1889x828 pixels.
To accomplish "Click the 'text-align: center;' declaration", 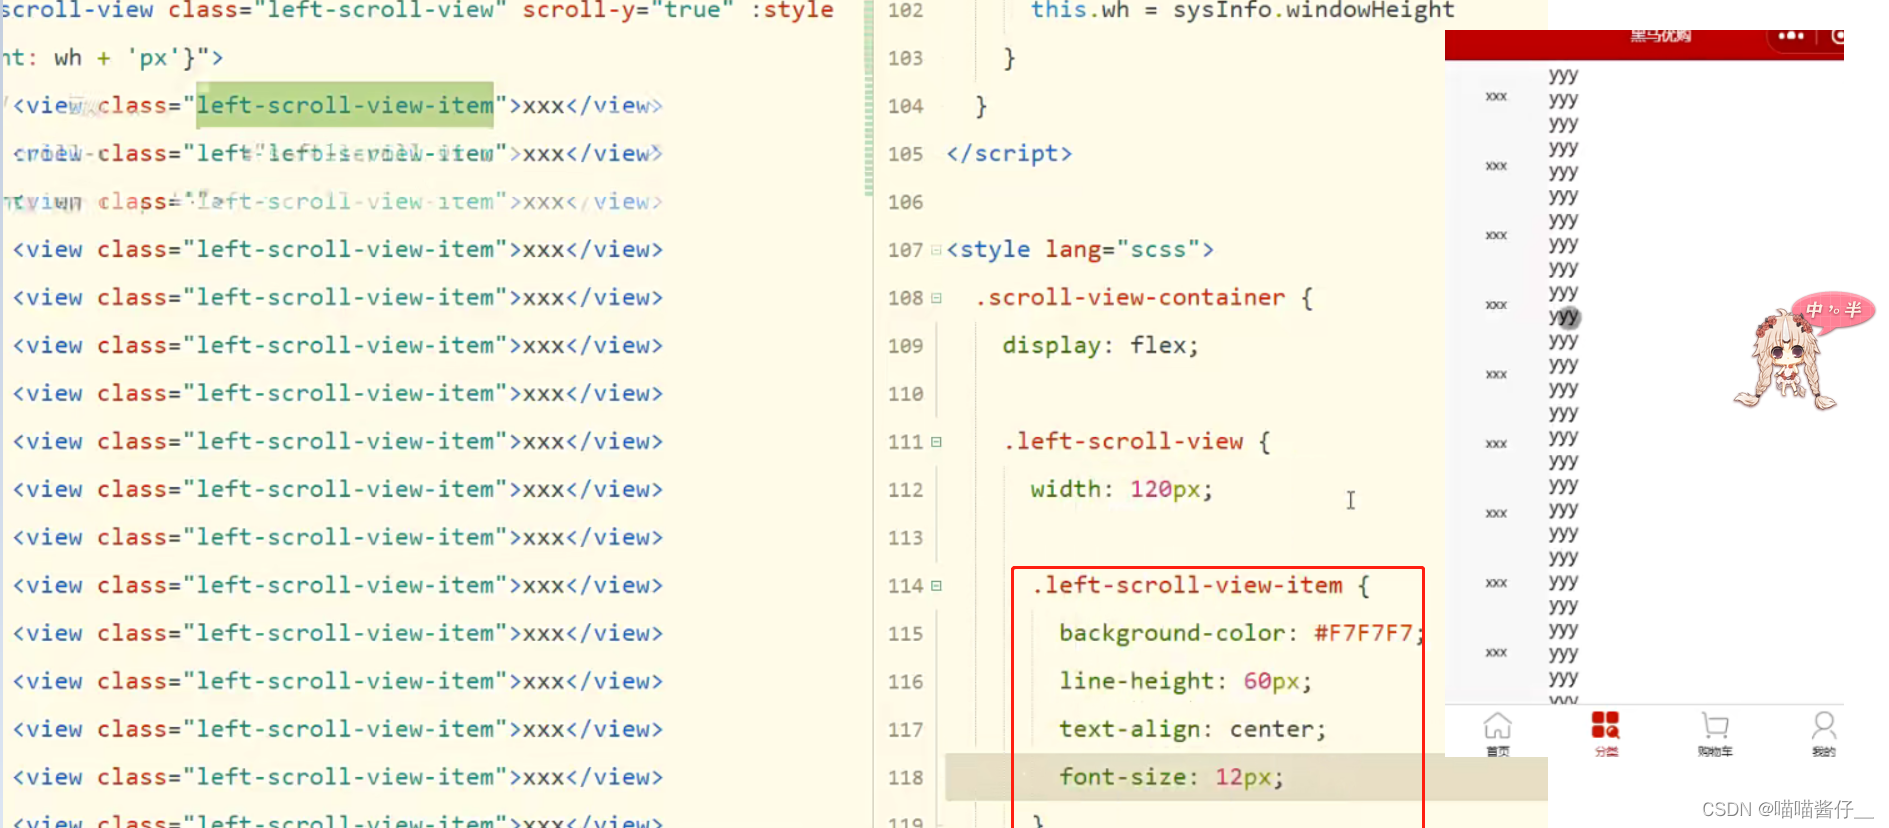I will [1193, 730].
